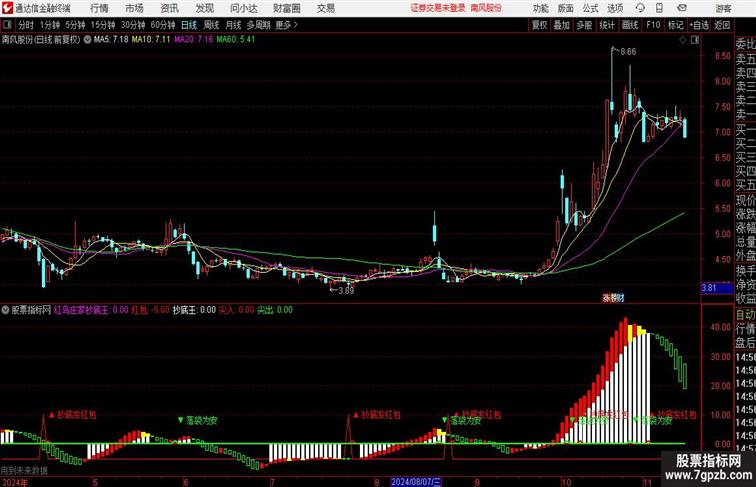Open the 行情 menu
756x487 pixels.
click(99, 8)
